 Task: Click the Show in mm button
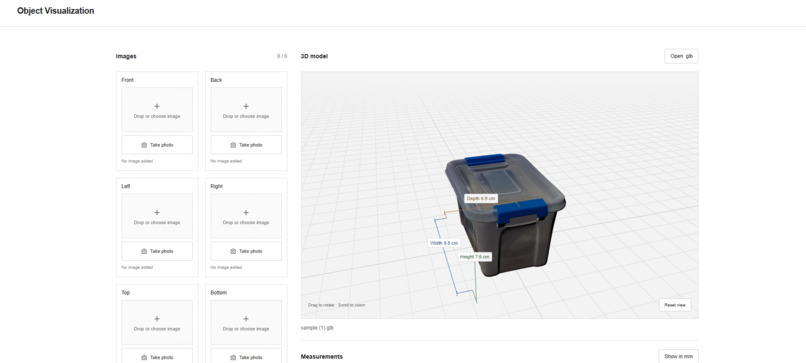tap(678, 357)
